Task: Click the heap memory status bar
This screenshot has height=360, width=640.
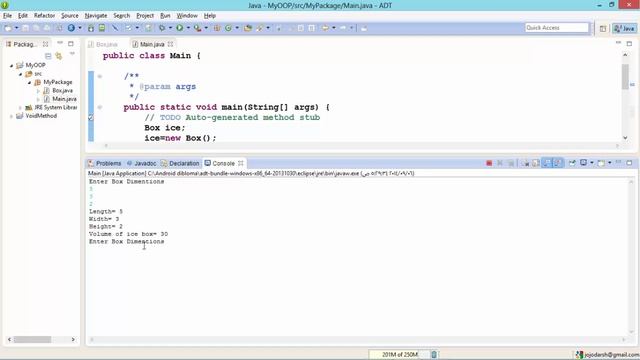Action: click(399, 354)
